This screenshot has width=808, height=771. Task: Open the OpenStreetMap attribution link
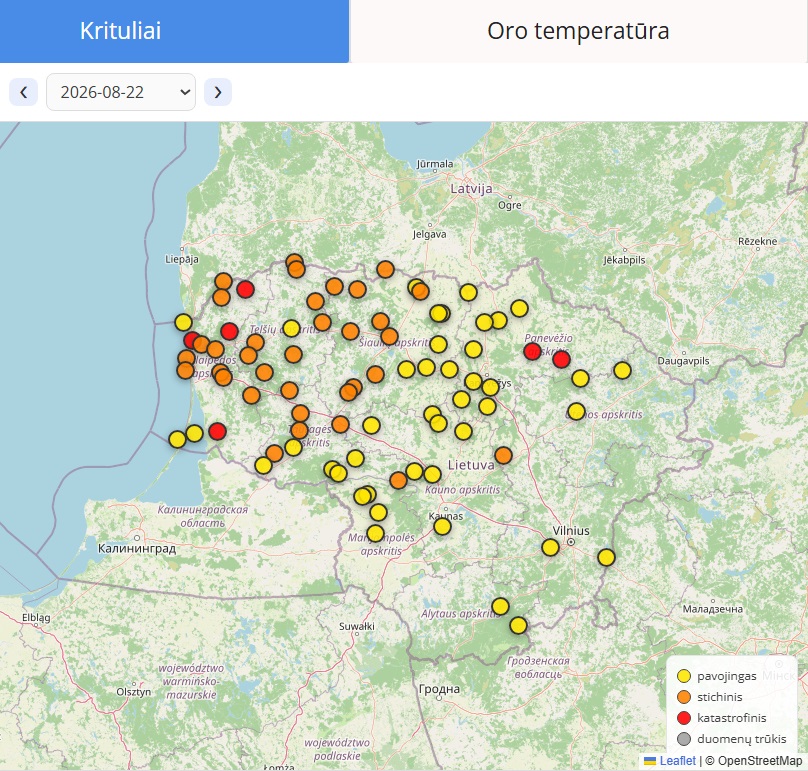click(760, 761)
